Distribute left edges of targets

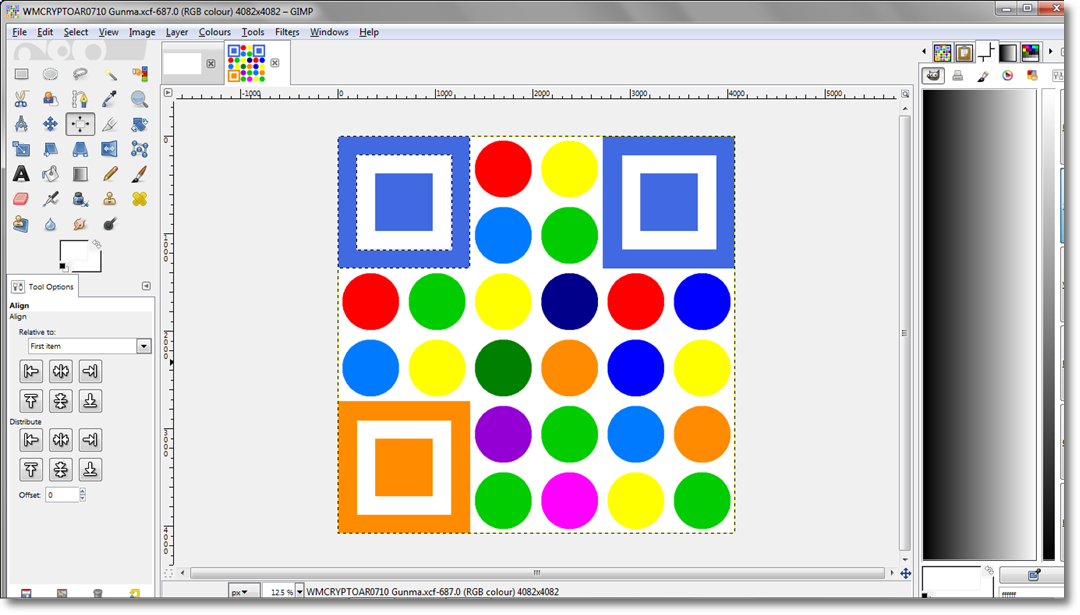click(31, 439)
